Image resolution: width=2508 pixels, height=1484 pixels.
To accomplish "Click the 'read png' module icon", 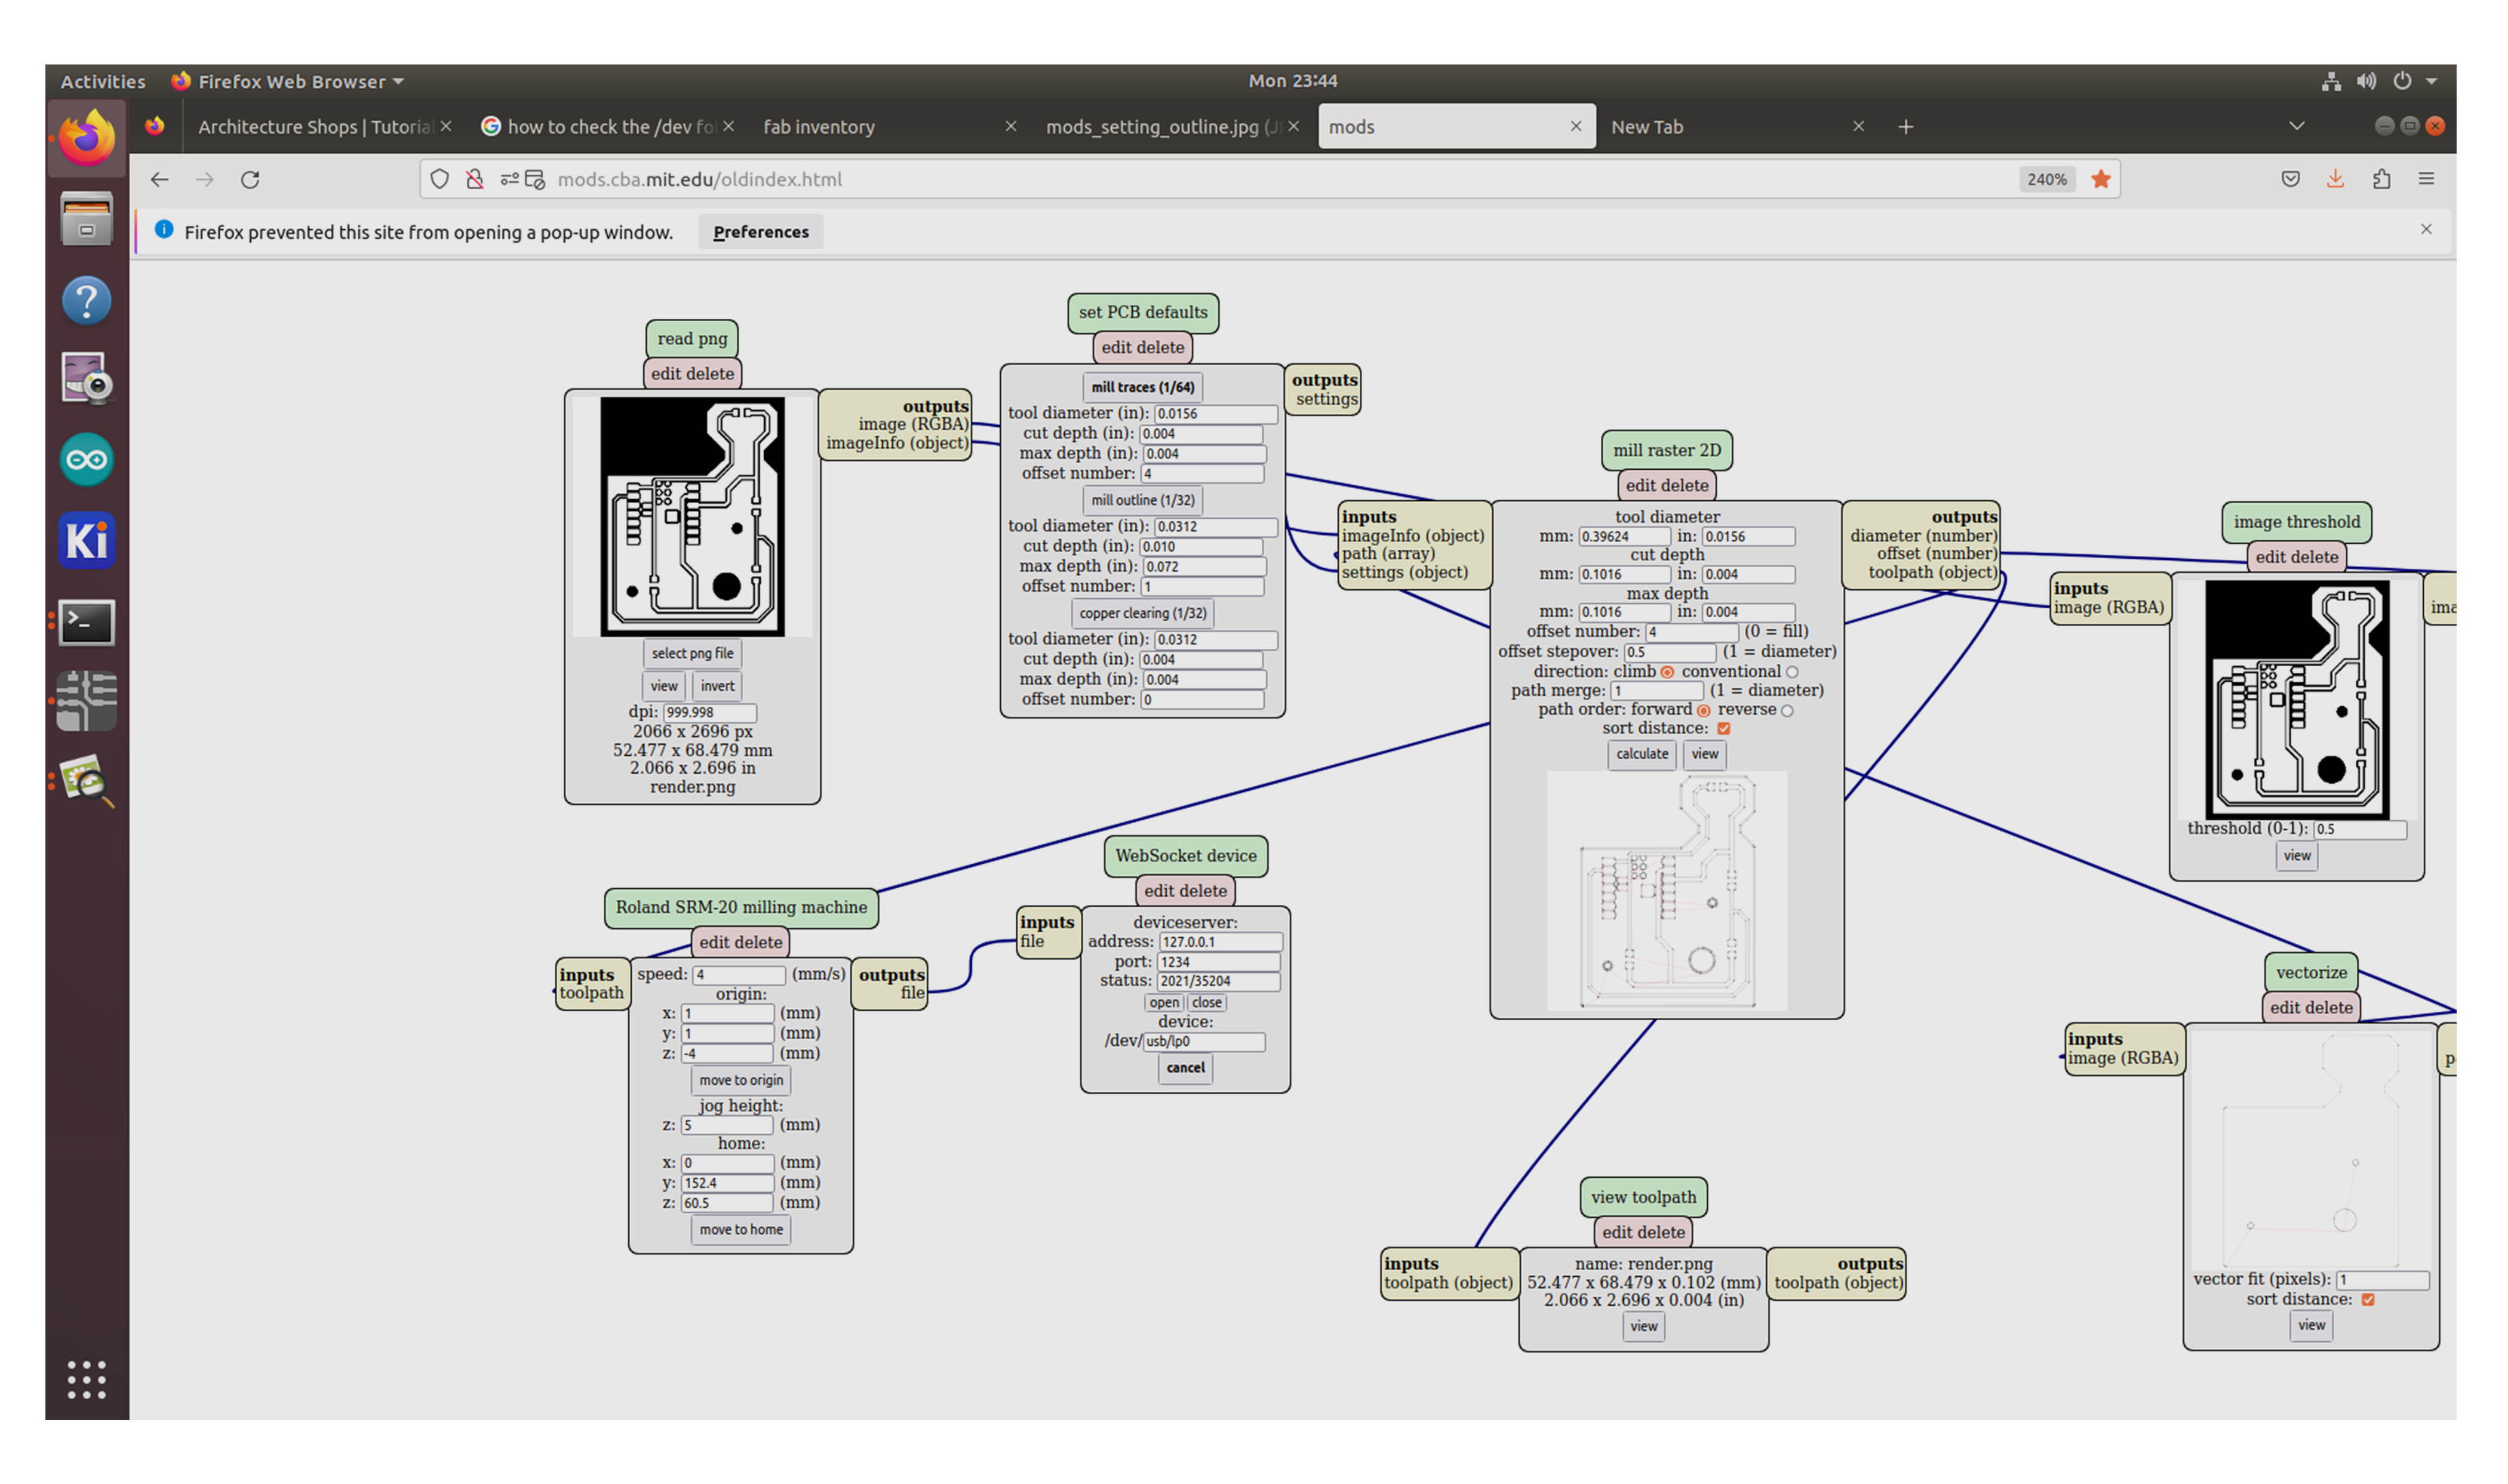I will click(x=694, y=337).
